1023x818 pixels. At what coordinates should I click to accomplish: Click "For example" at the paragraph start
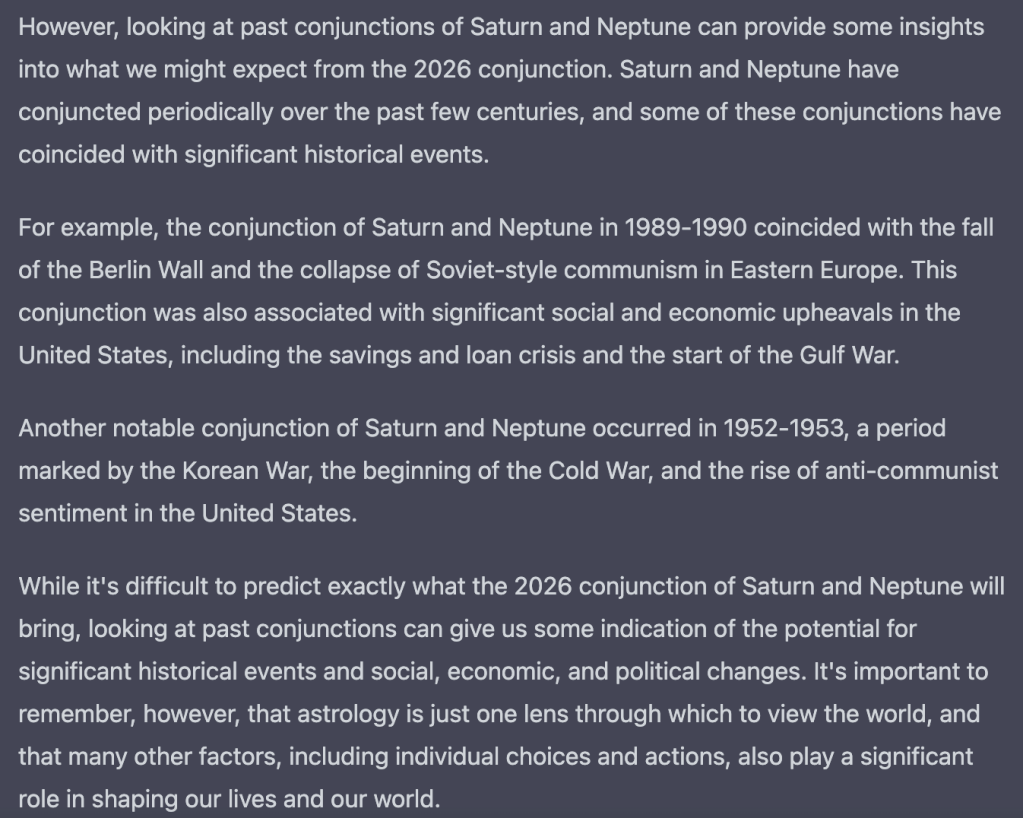click(85, 228)
